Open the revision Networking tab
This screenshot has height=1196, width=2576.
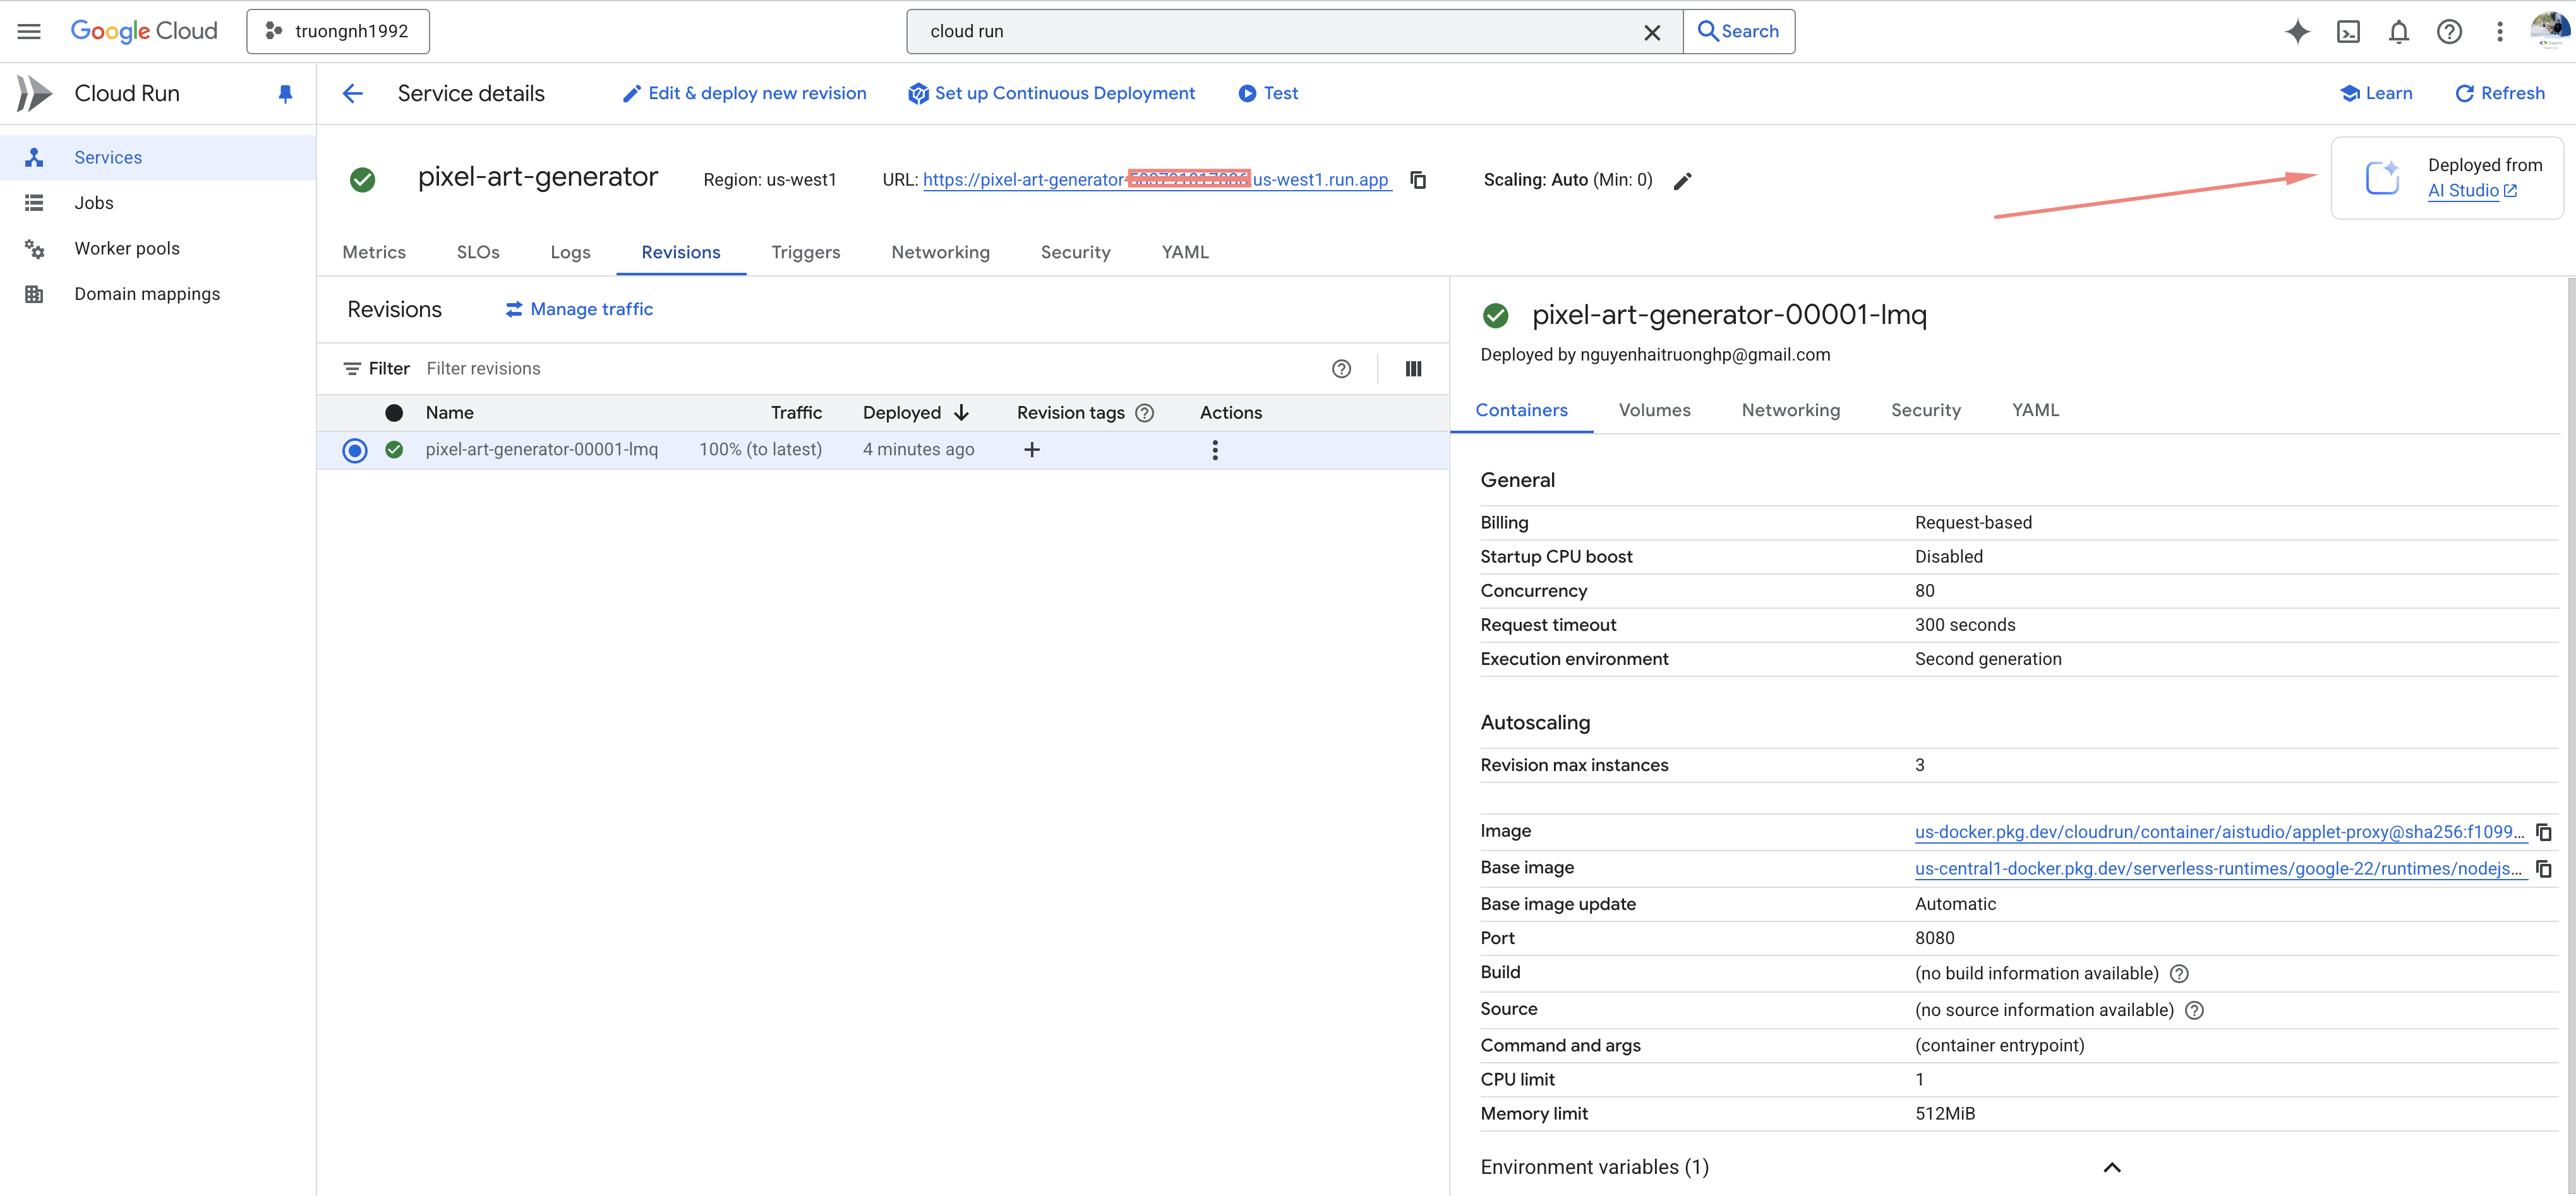point(1790,410)
